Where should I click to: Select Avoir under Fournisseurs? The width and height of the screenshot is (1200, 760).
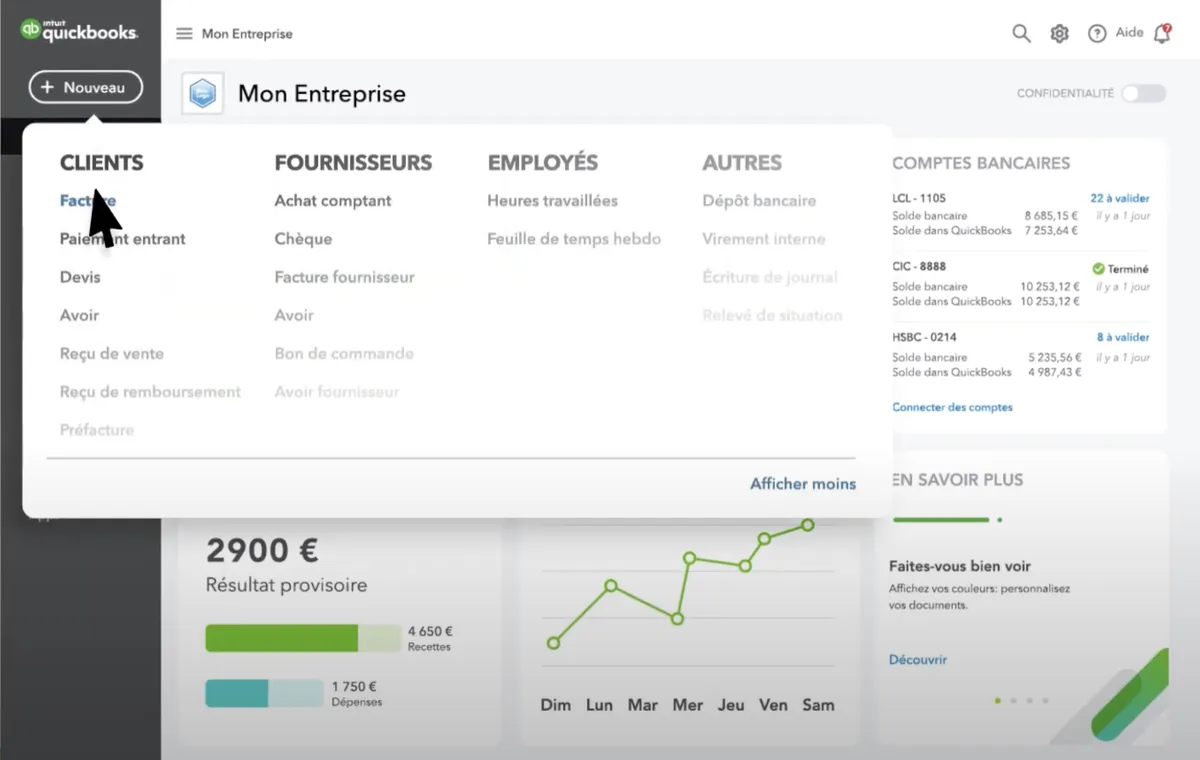tap(294, 315)
